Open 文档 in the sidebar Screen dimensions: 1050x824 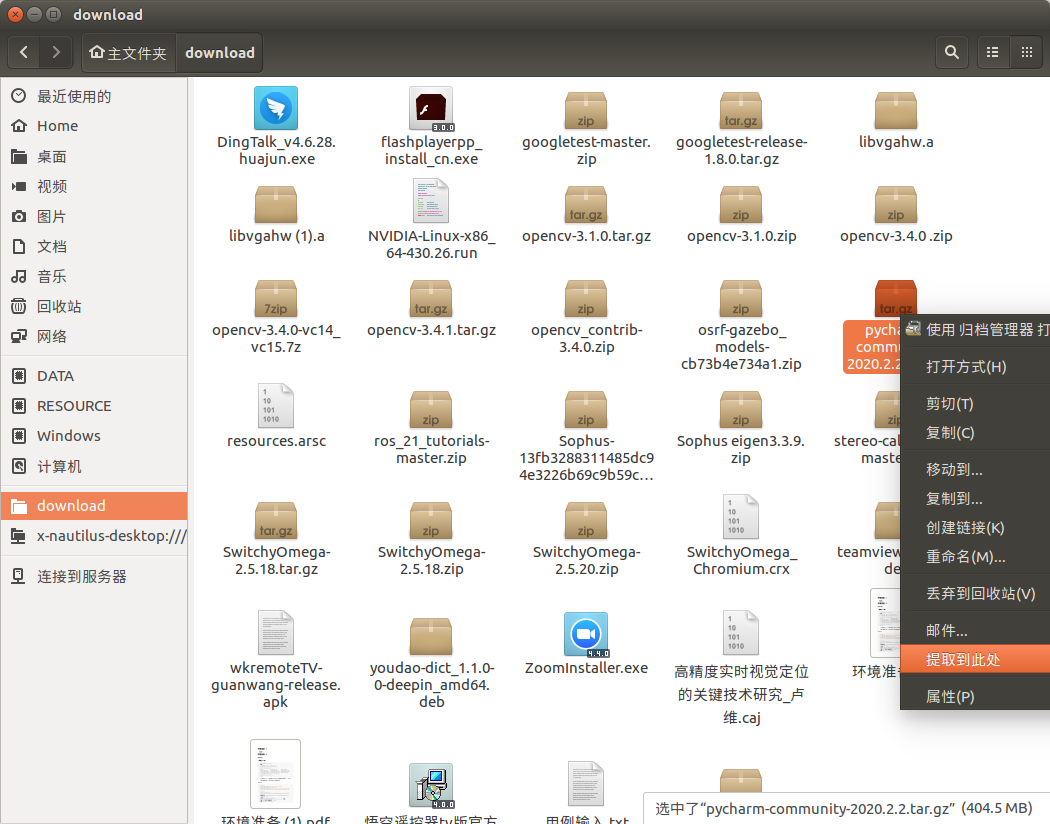94,246
